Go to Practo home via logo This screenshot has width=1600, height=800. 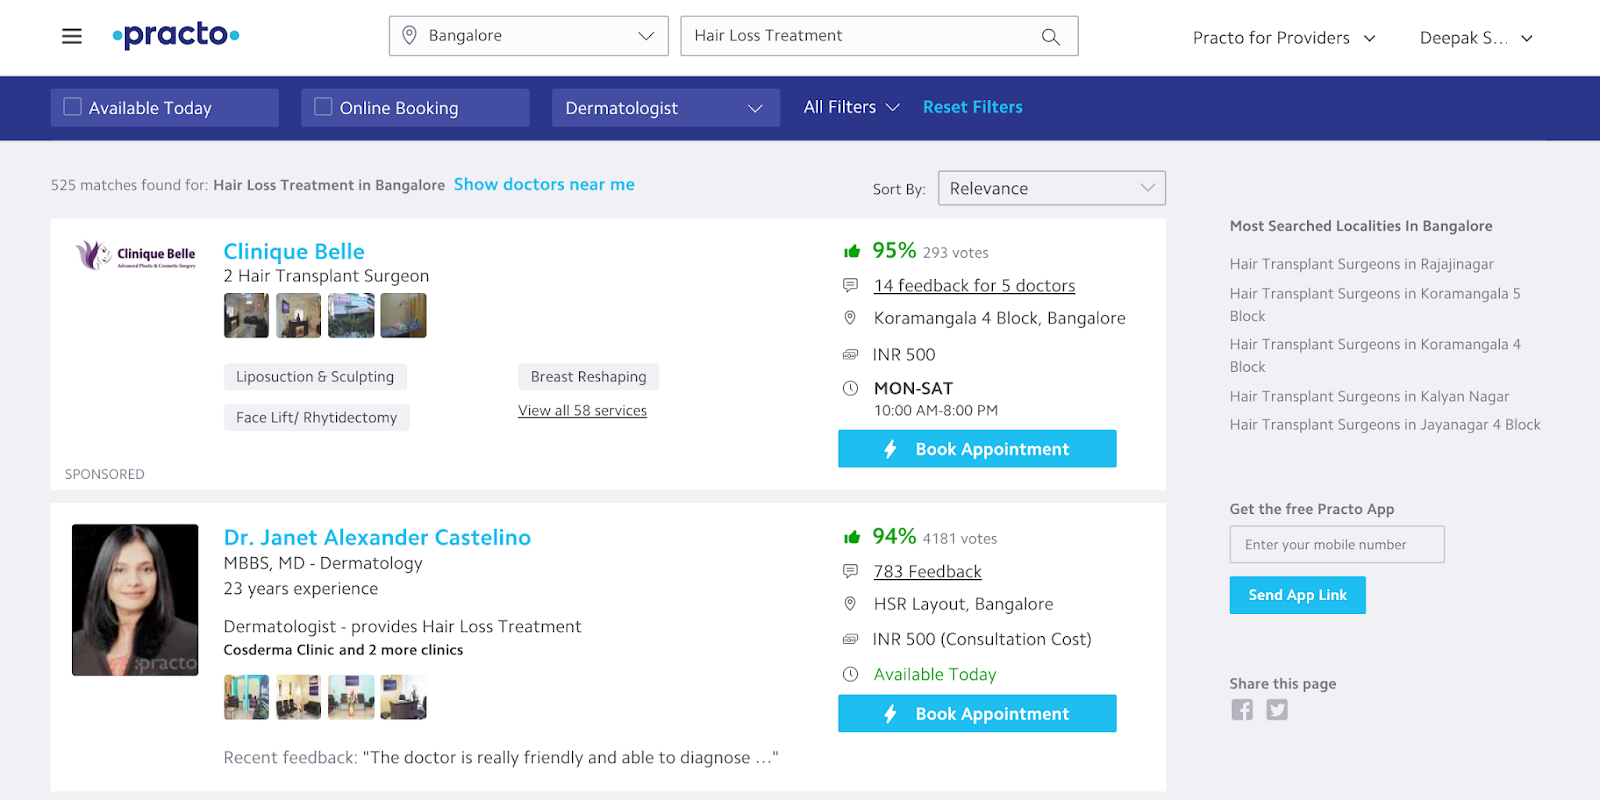pyautogui.click(x=176, y=36)
